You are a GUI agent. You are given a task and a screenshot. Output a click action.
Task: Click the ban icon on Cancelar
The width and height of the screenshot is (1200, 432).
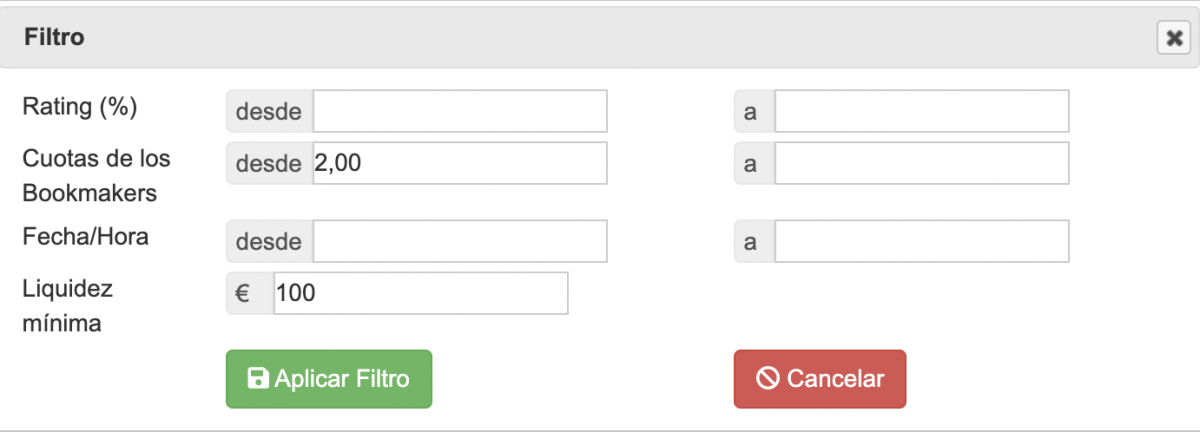[x=767, y=379]
